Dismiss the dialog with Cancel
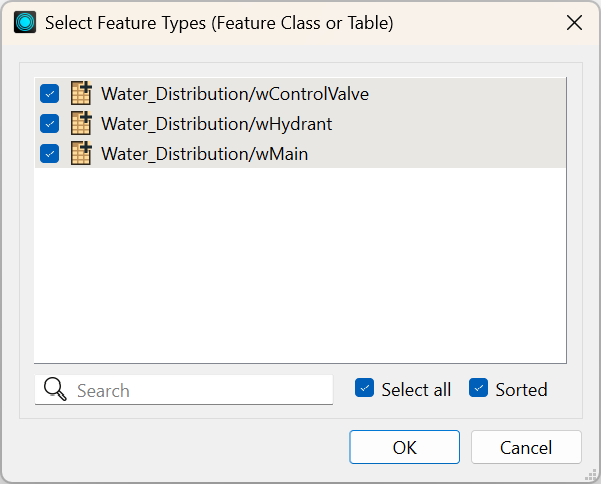The width and height of the screenshot is (601, 484). pyautogui.click(x=526, y=447)
